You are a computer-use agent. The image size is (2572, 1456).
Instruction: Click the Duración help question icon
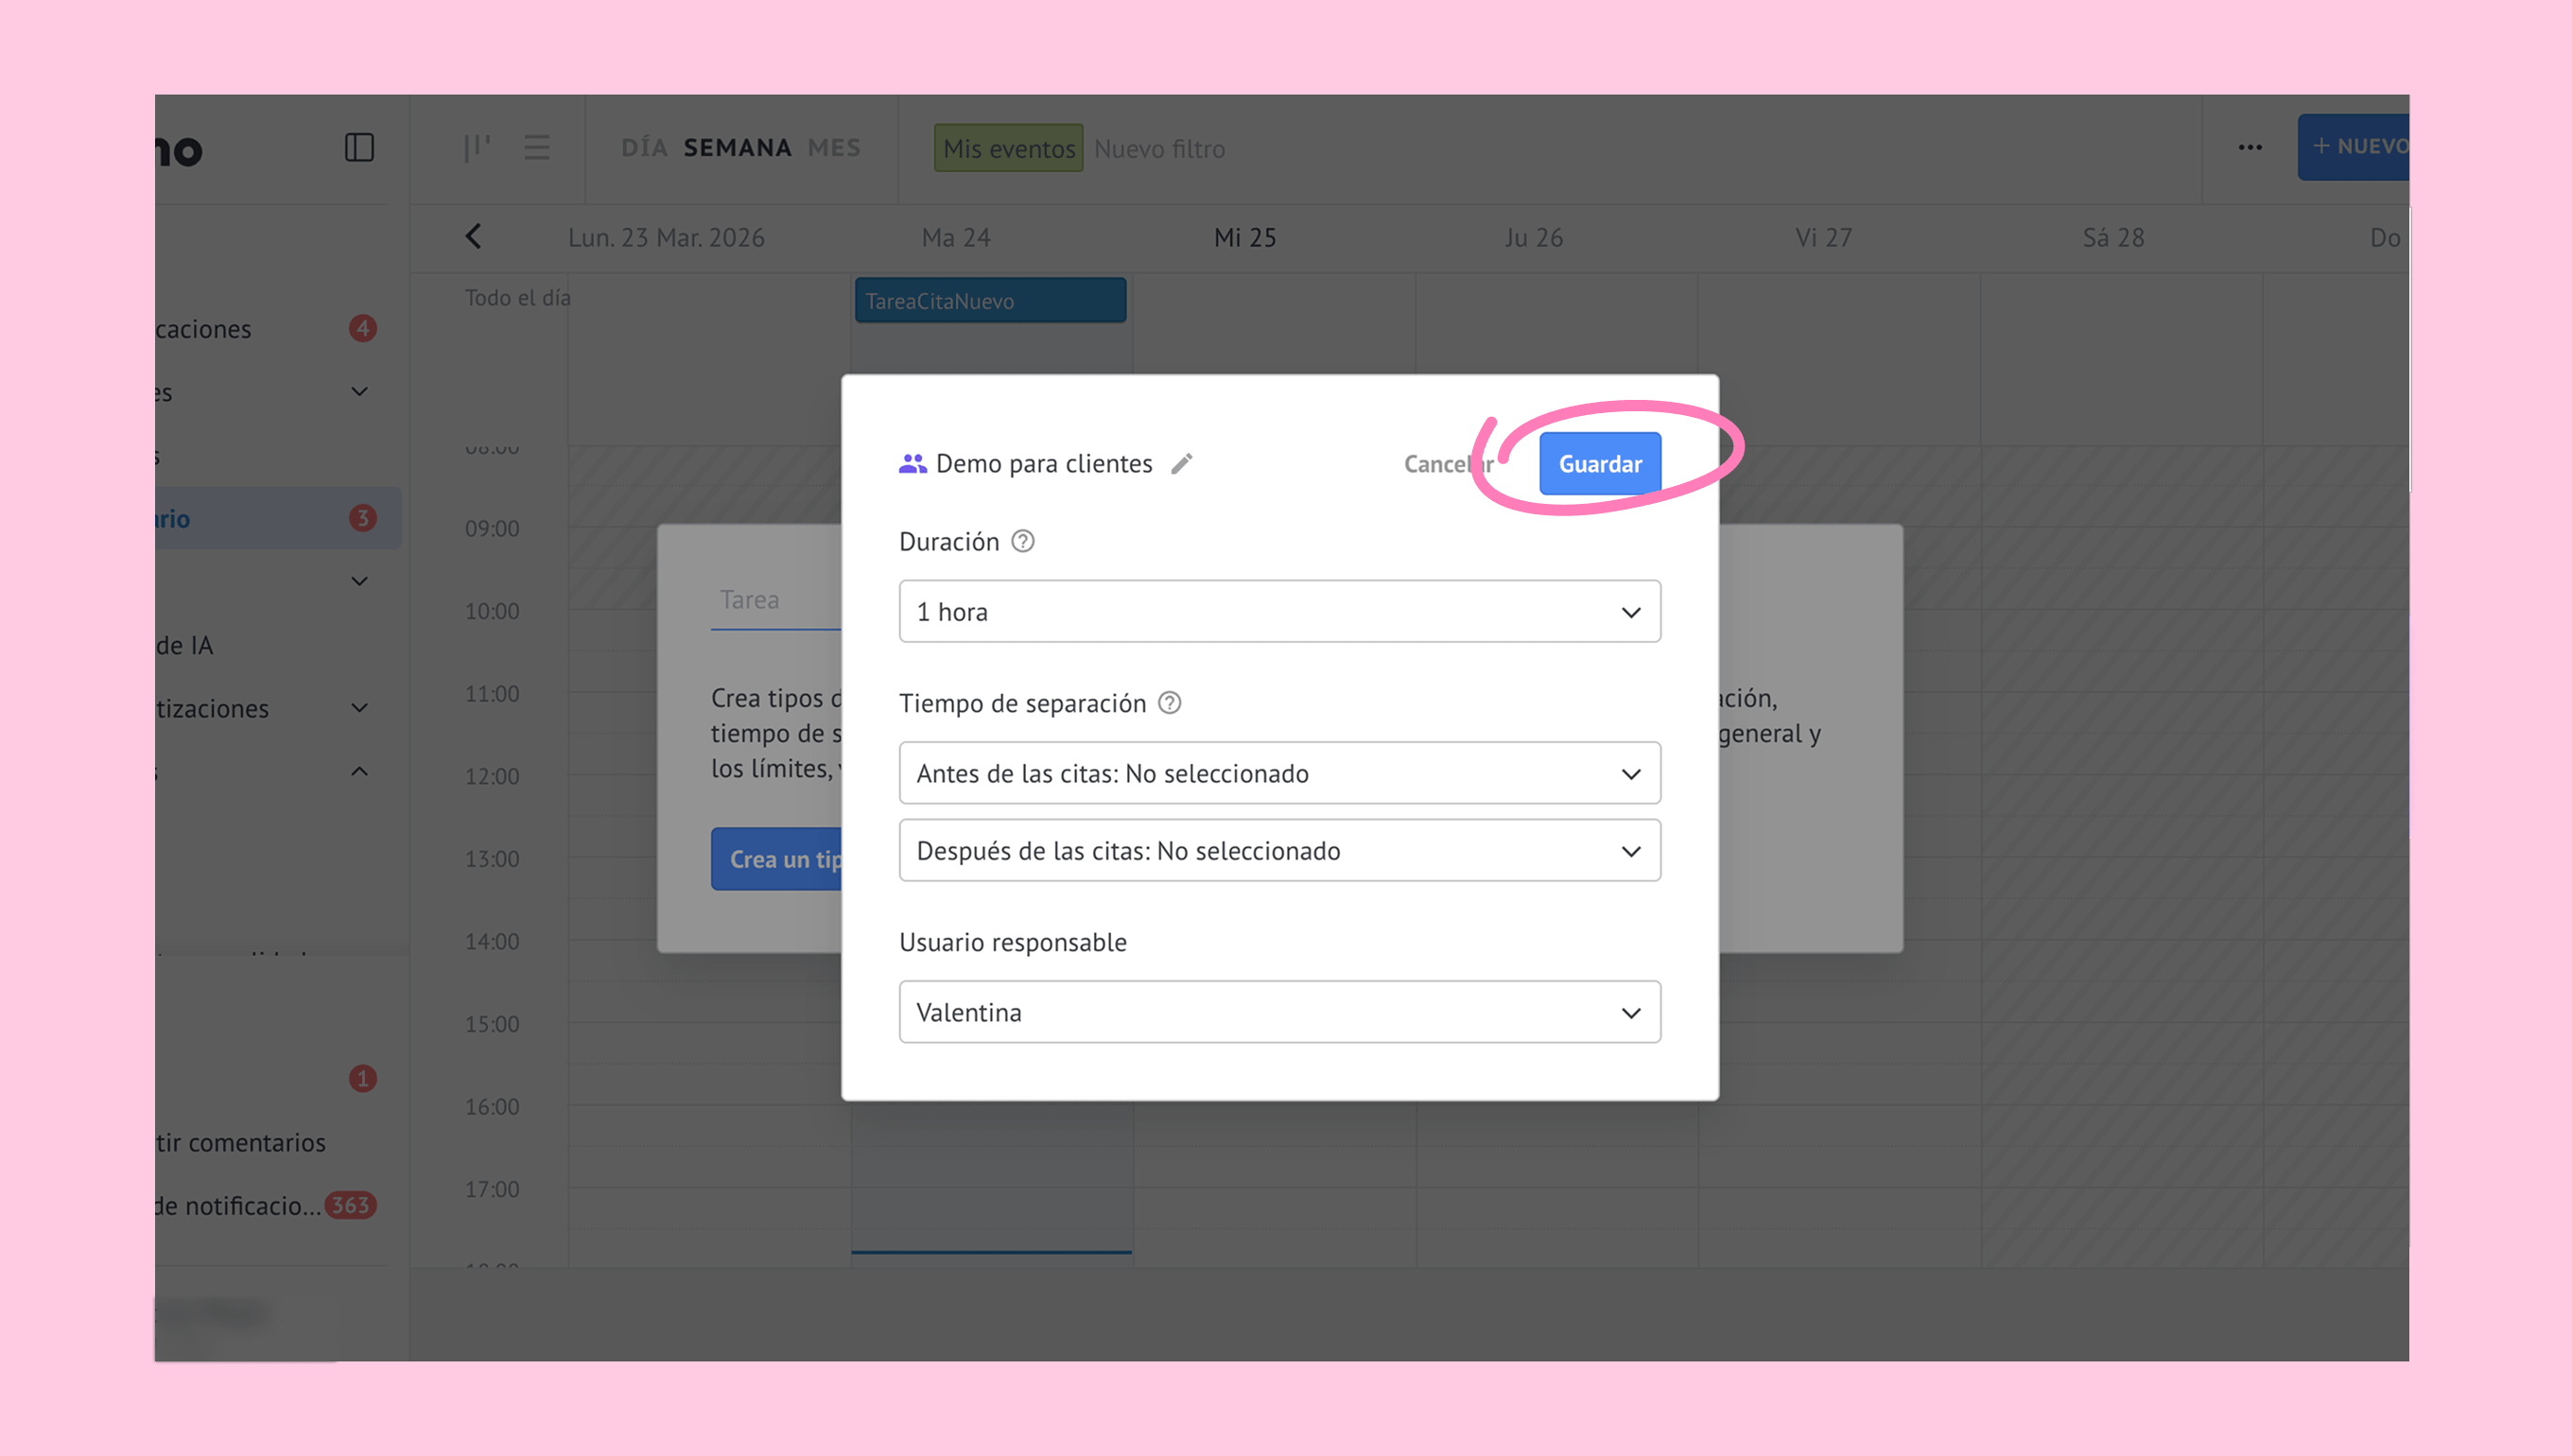(1022, 542)
